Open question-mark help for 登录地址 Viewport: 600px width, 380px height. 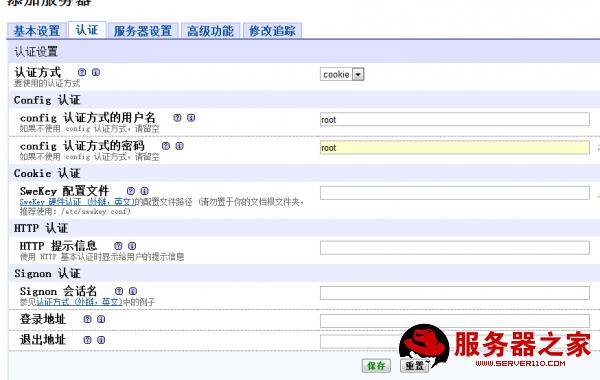[x=88, y=319]
